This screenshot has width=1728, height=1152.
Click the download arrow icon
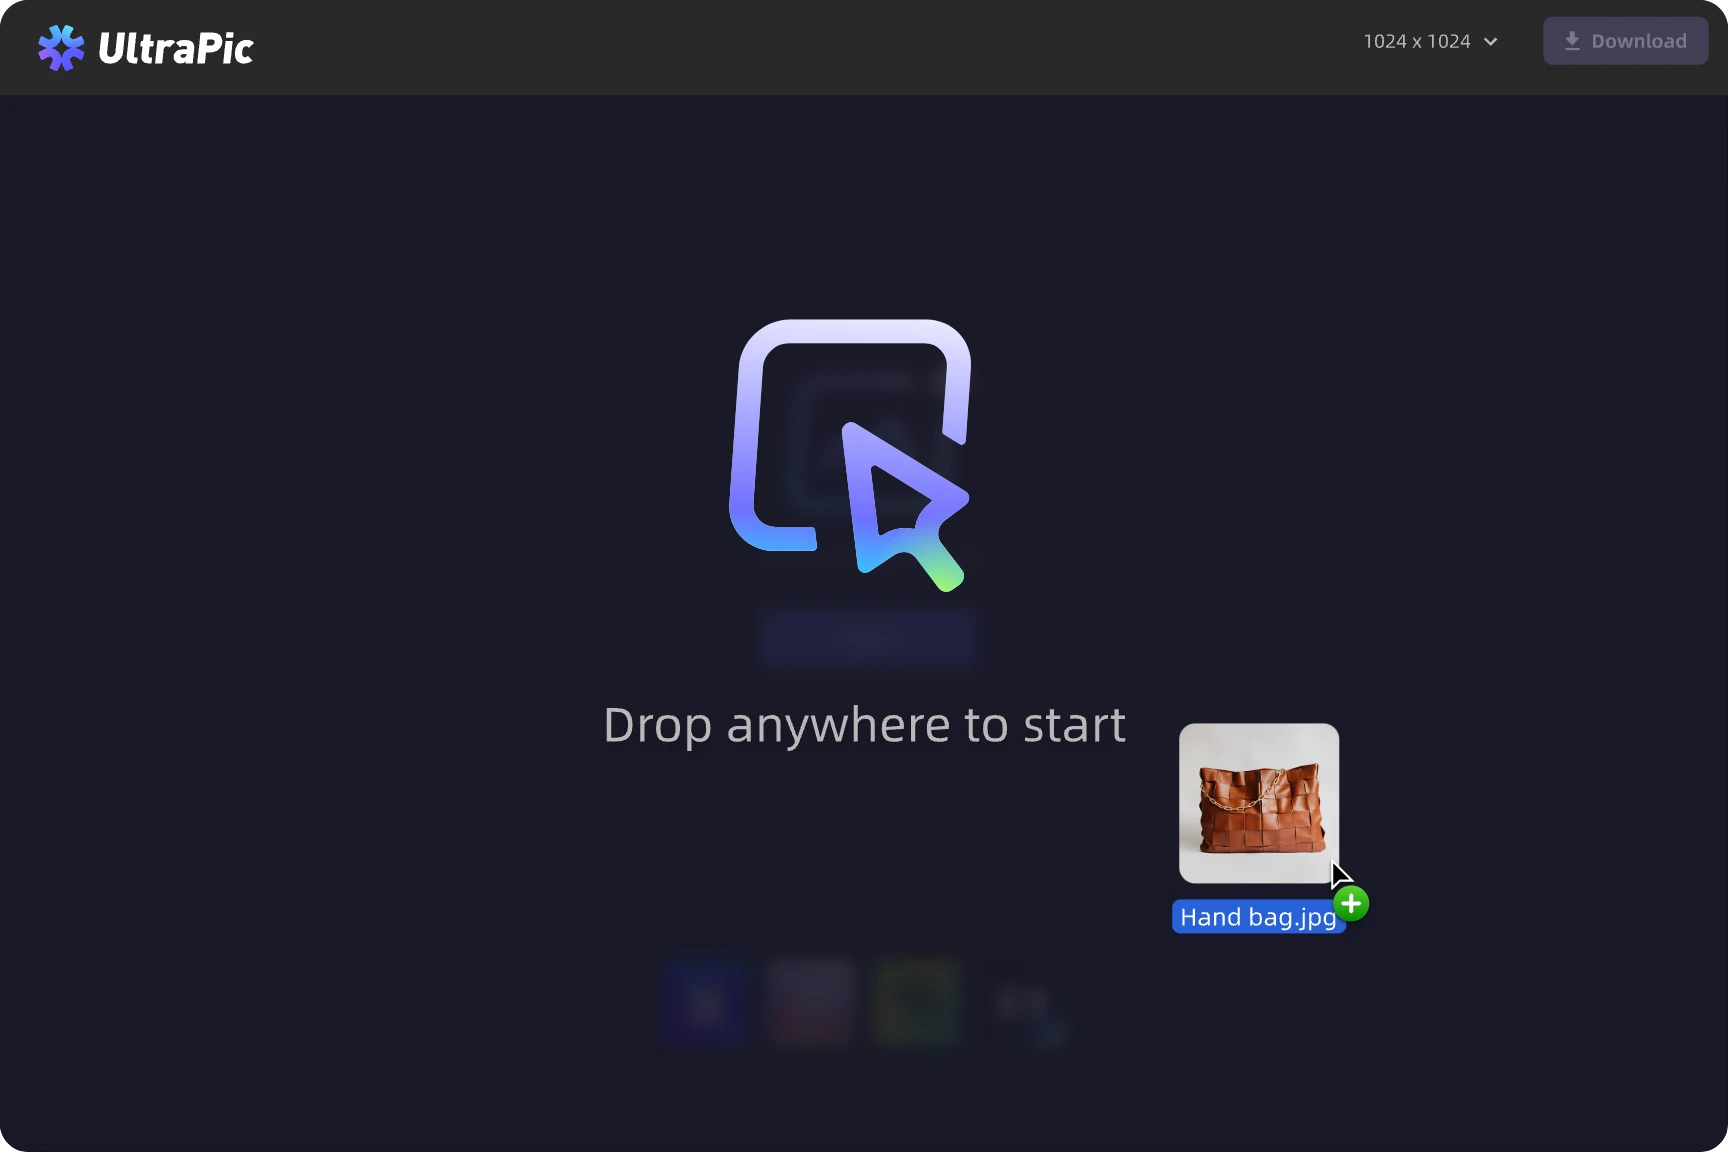click(x=1572, y=41)
